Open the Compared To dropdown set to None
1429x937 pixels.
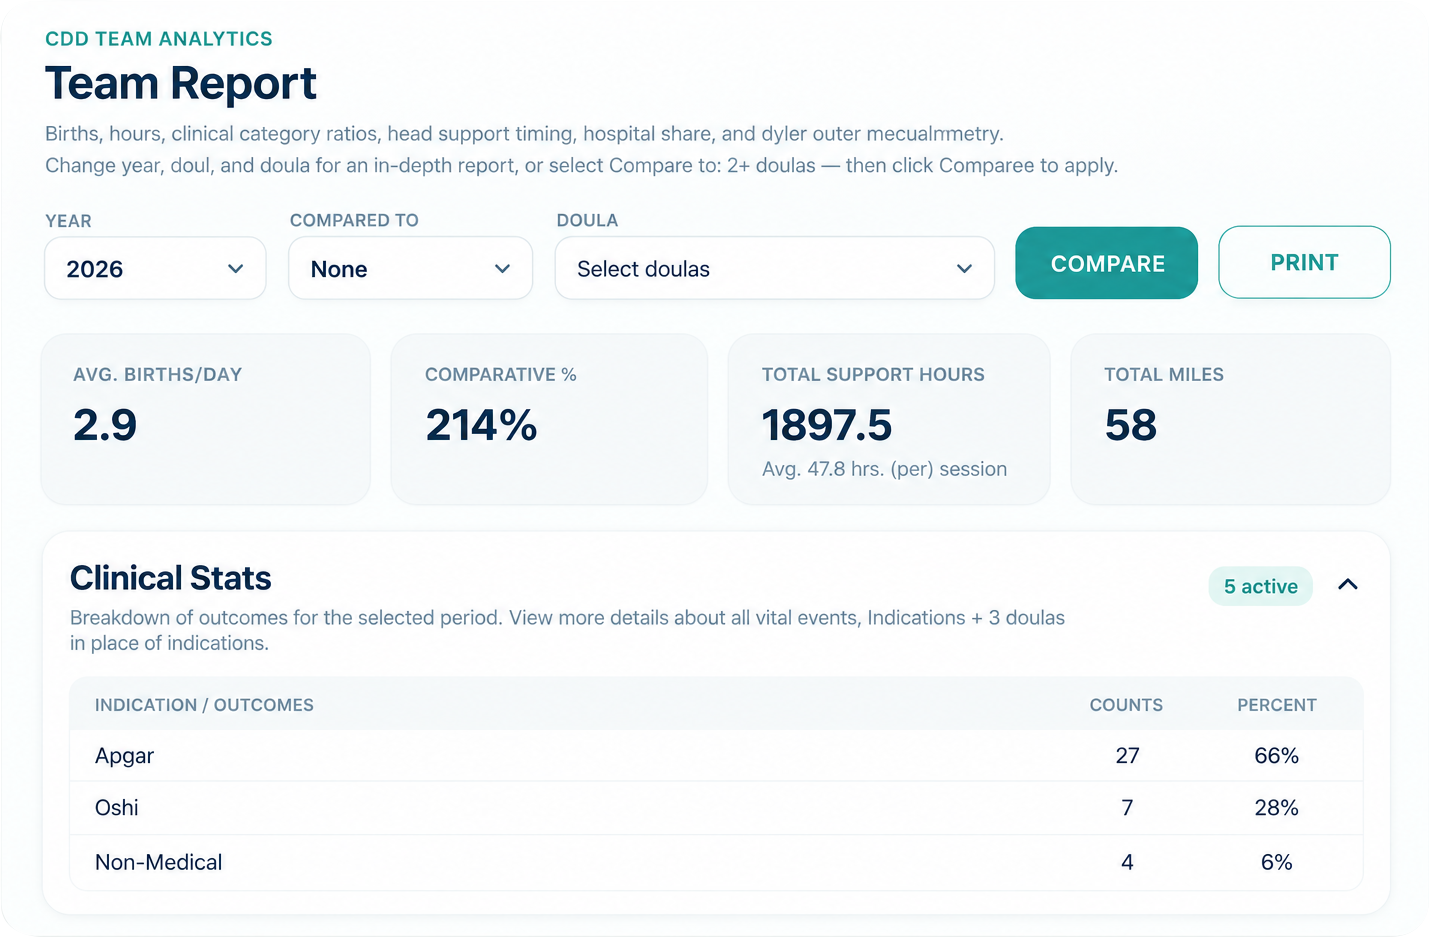click(410, 268)
